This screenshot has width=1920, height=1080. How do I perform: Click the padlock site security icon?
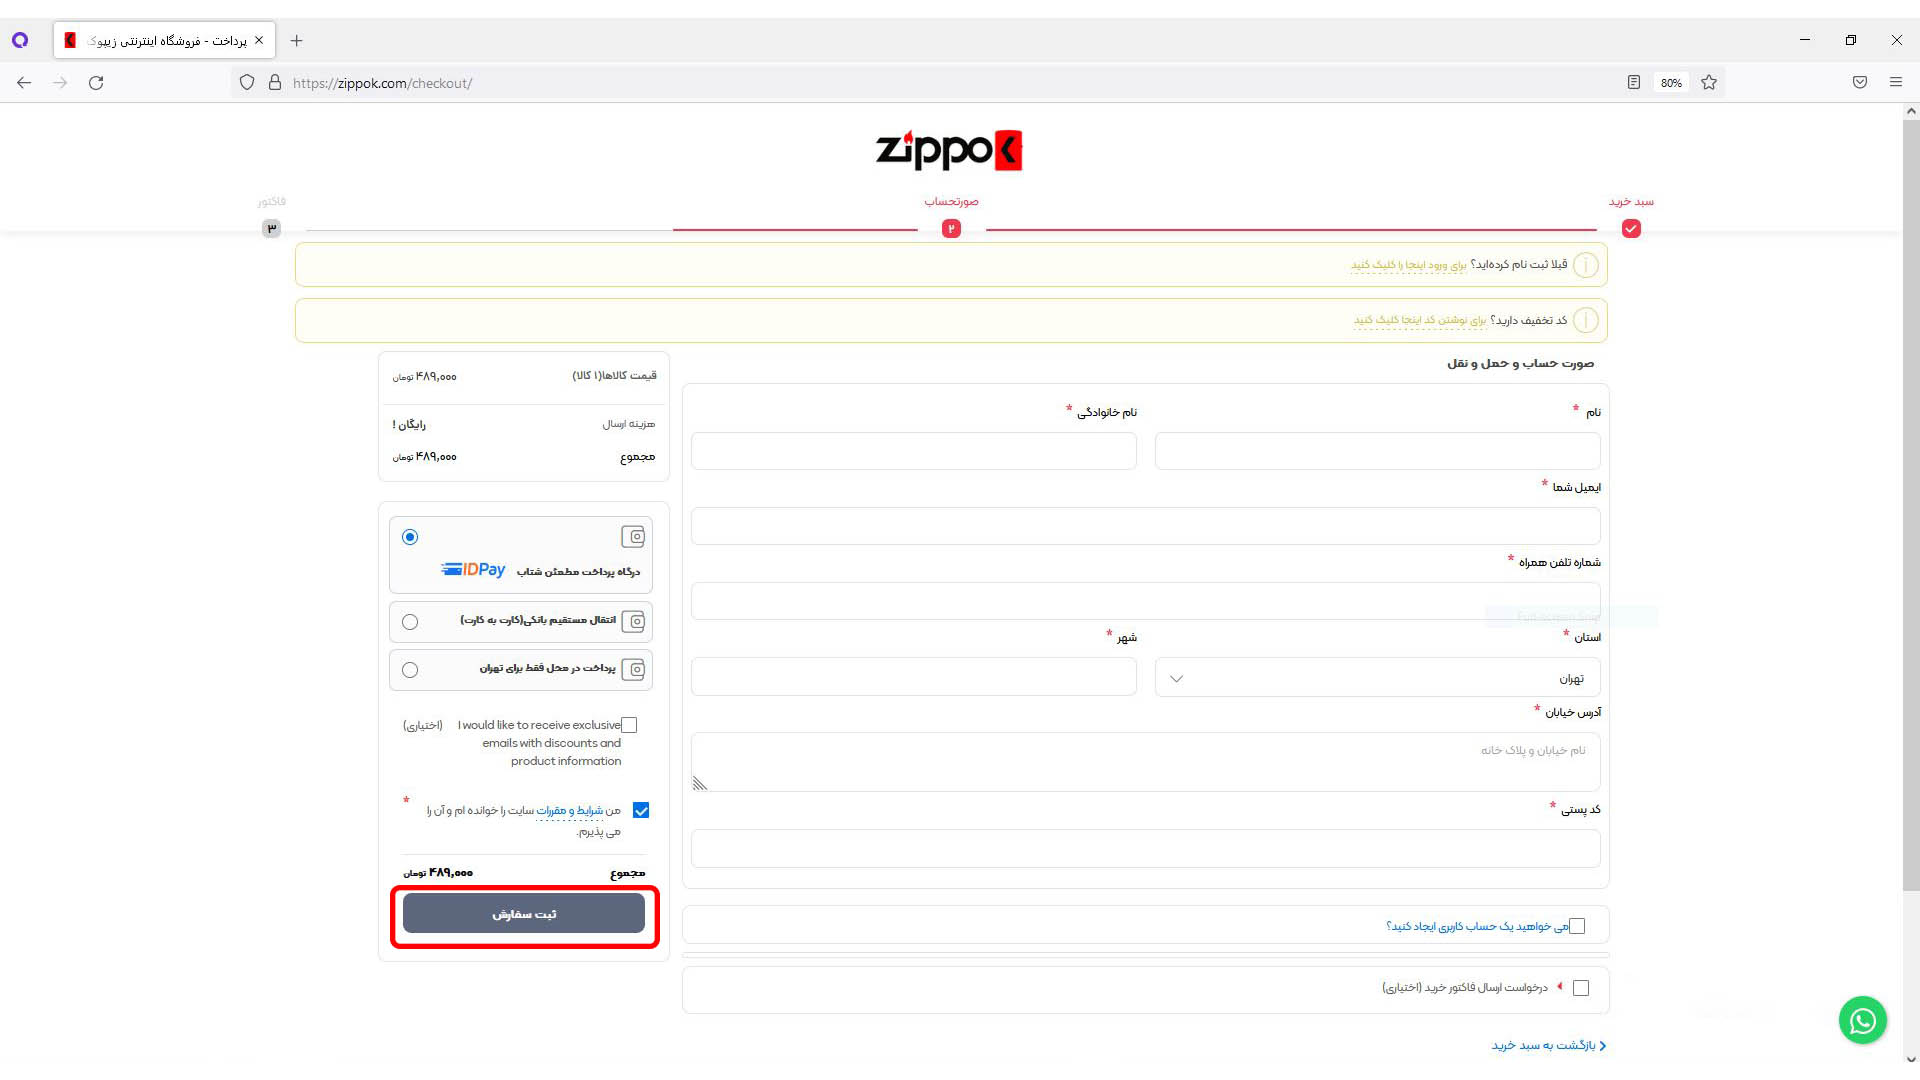pos(275,83)
